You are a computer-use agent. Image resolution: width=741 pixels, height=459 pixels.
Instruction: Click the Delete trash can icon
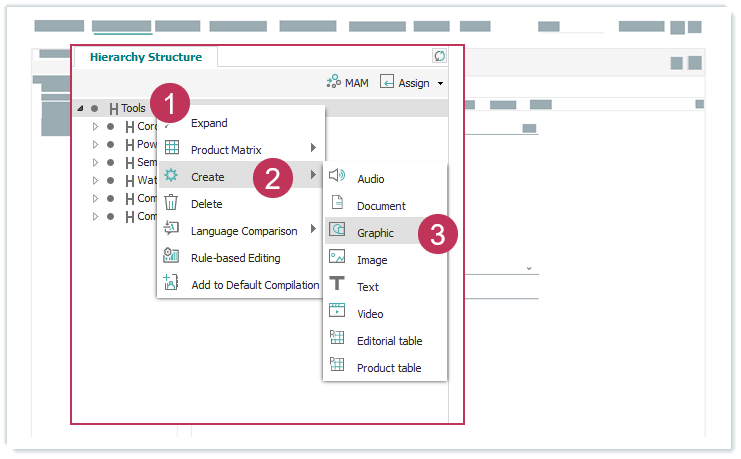[x=171, y=203]
